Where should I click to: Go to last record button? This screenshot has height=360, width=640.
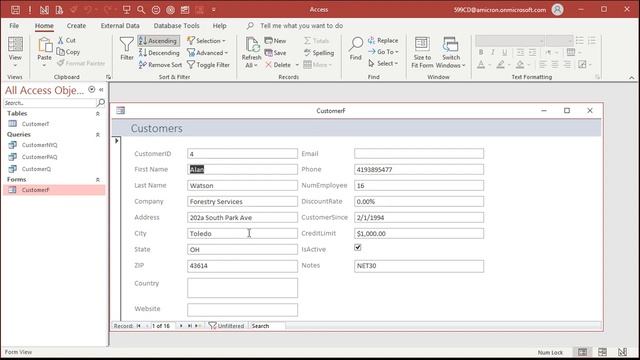click(190, 326)
